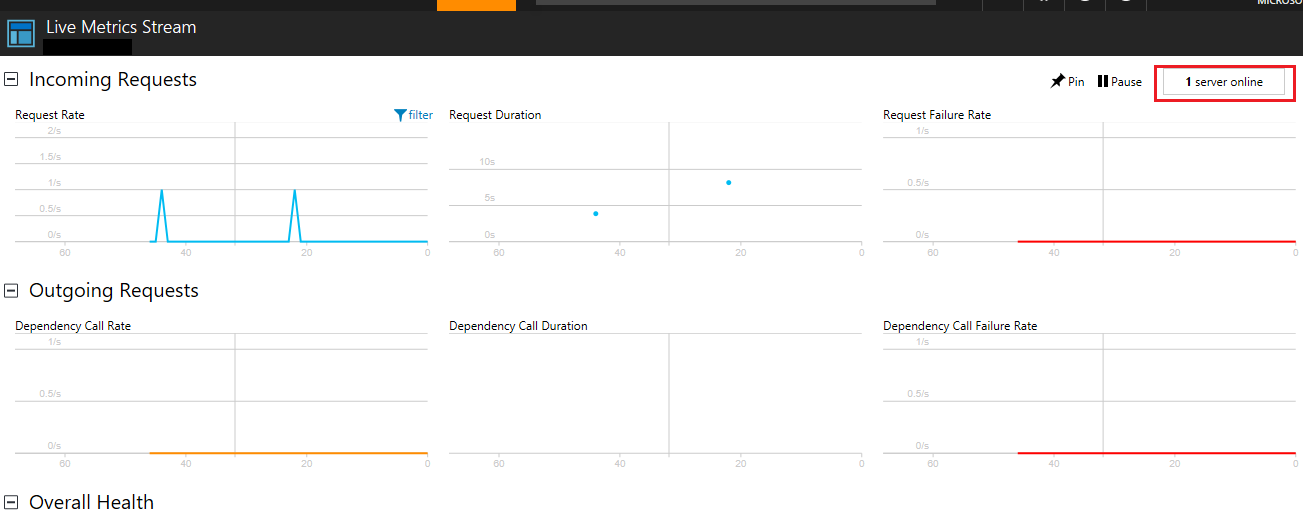Click the Outgoing Requests heading
Screen dimensions: 1305x513
114,290
